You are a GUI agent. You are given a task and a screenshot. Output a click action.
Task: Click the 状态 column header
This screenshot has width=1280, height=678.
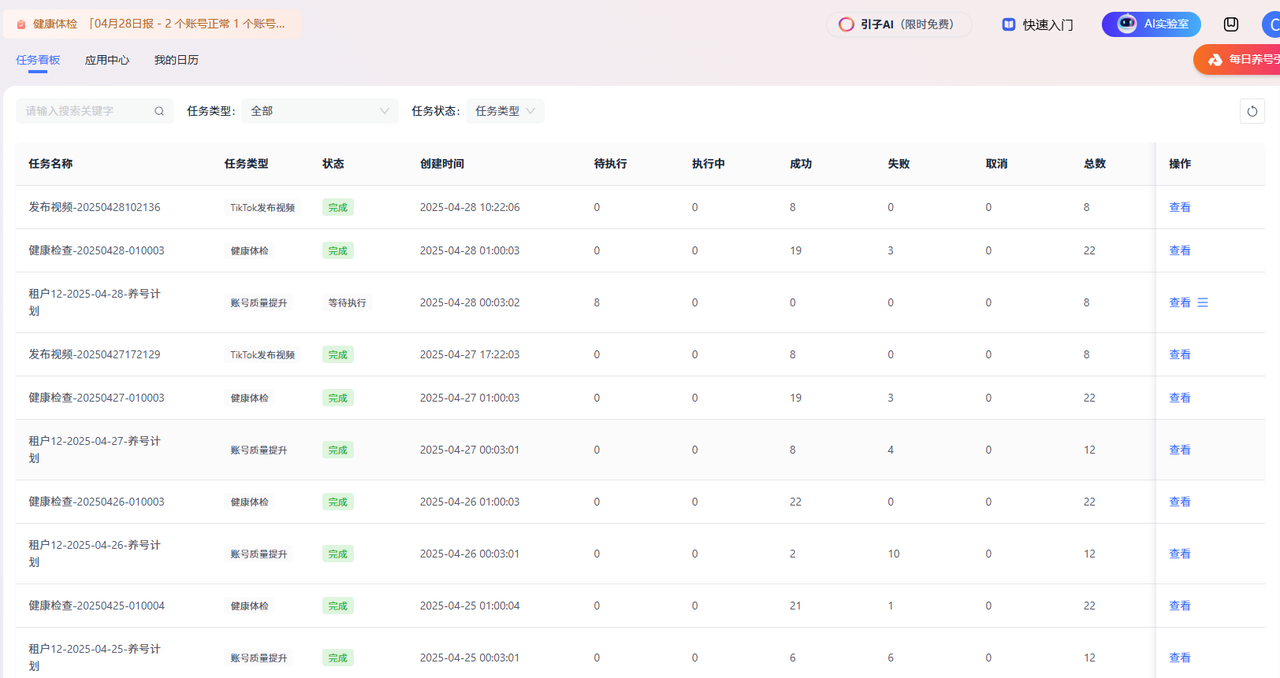tap(334, 164)
